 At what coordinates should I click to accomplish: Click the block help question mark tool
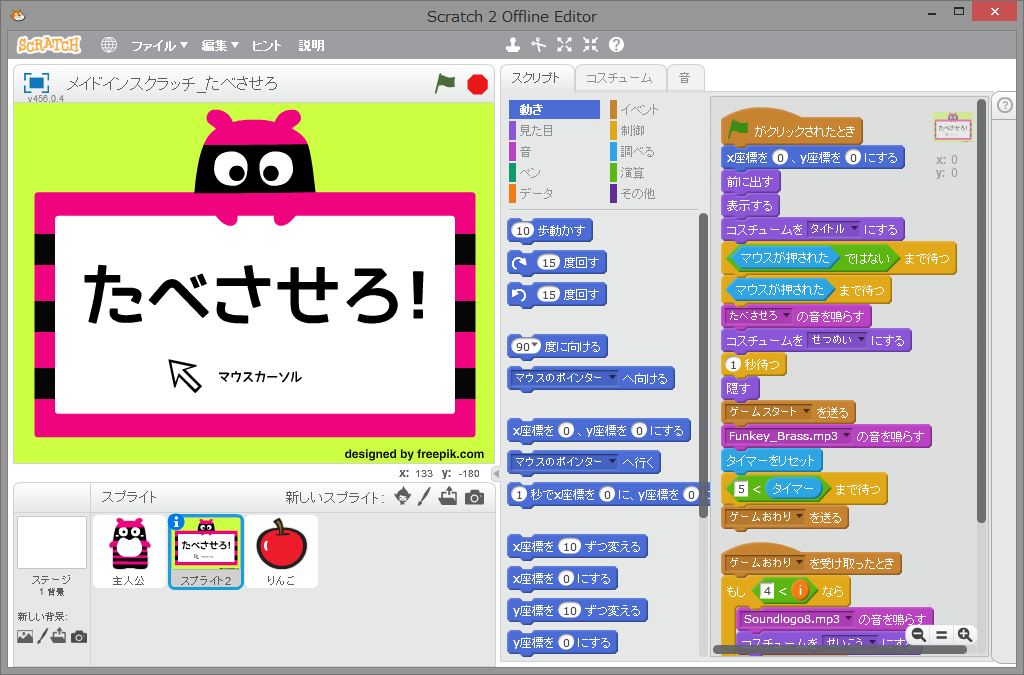coord(616,44)
